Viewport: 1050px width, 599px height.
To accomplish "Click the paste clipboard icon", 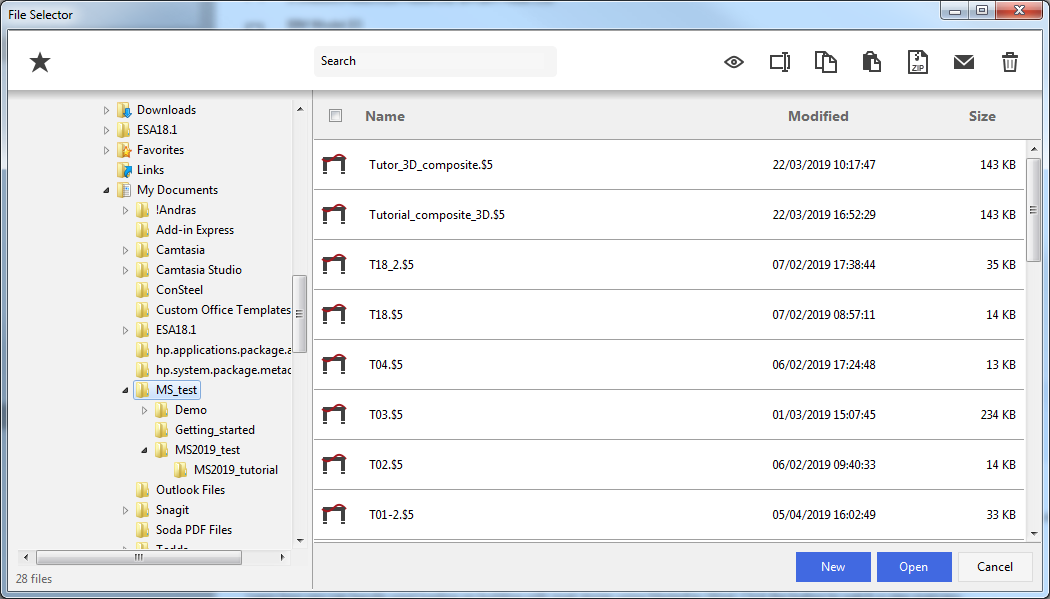I will coord(871,62).
